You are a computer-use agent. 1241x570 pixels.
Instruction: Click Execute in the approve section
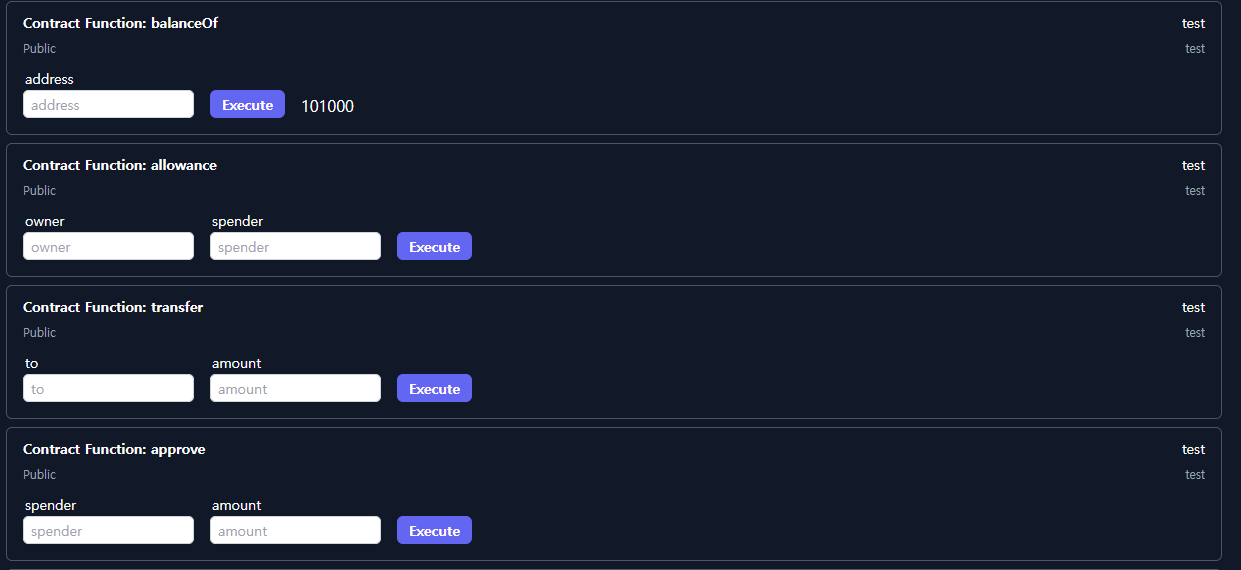(434, 531)
